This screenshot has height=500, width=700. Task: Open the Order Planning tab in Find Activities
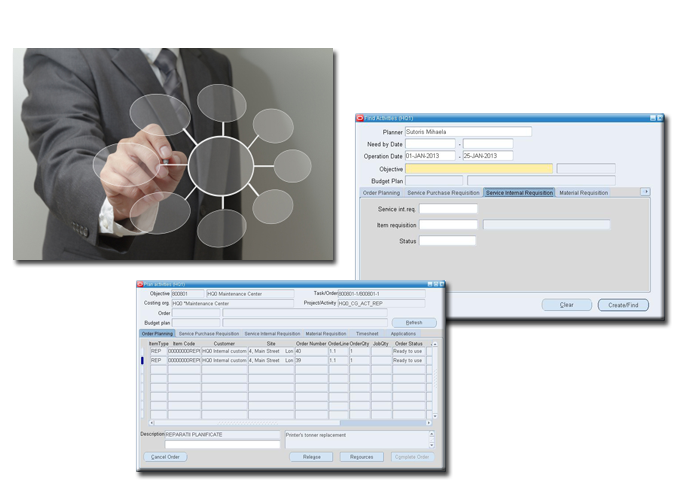pyautogui.click(x=381, y=192)
